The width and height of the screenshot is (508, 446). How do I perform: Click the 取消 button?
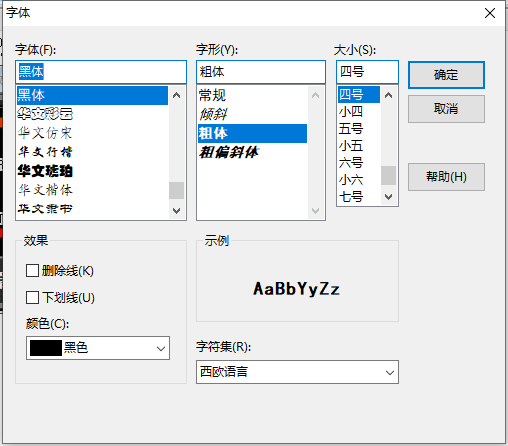click(446, 109)
